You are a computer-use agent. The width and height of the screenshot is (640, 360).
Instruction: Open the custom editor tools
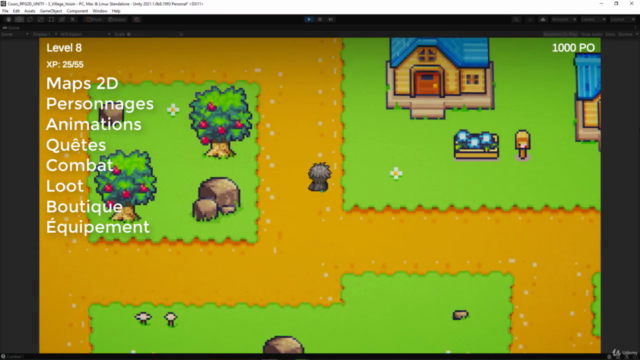(x=73, y=20)
